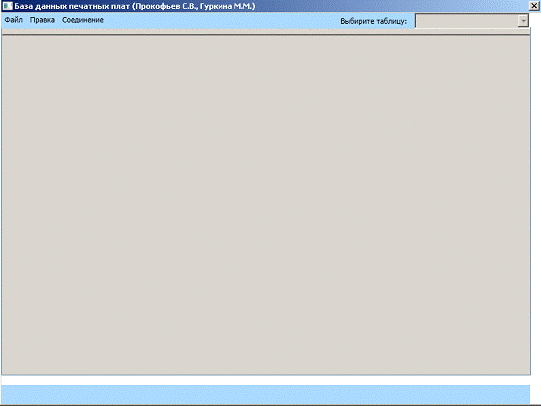Click the 'Выберите таблицу:' label
This screenshot has width=541, height=406.
click(374, 21)
